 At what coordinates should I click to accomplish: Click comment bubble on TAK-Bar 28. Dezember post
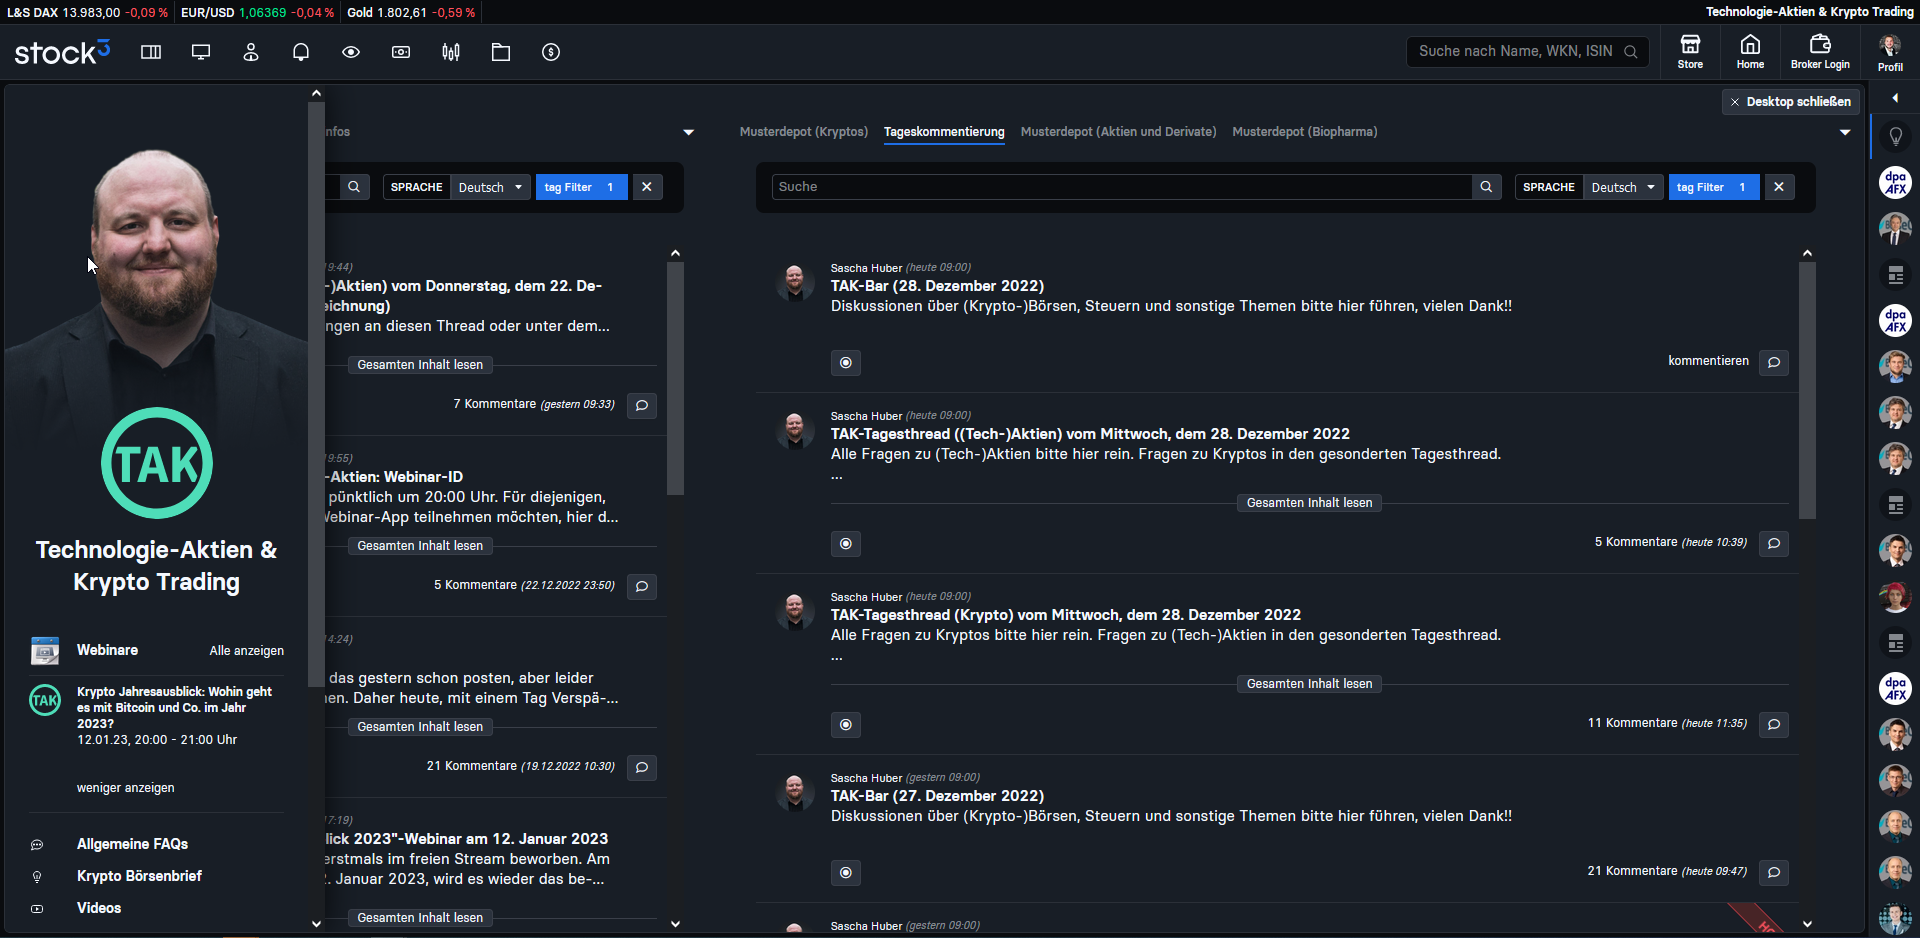pyautogui.click(x=1774, y=362)
